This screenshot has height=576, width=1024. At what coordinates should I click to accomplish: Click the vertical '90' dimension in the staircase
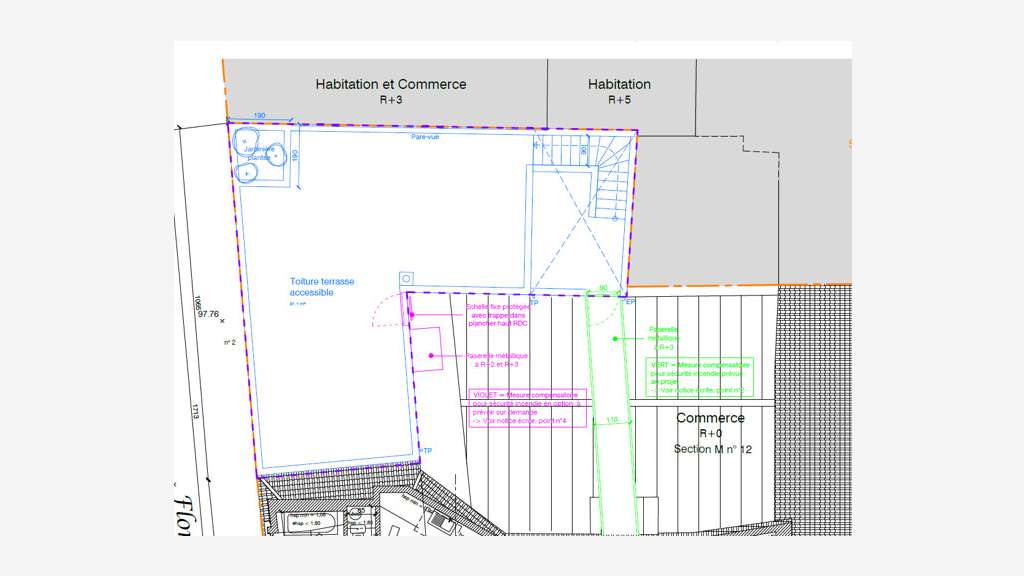click(583, 151)
